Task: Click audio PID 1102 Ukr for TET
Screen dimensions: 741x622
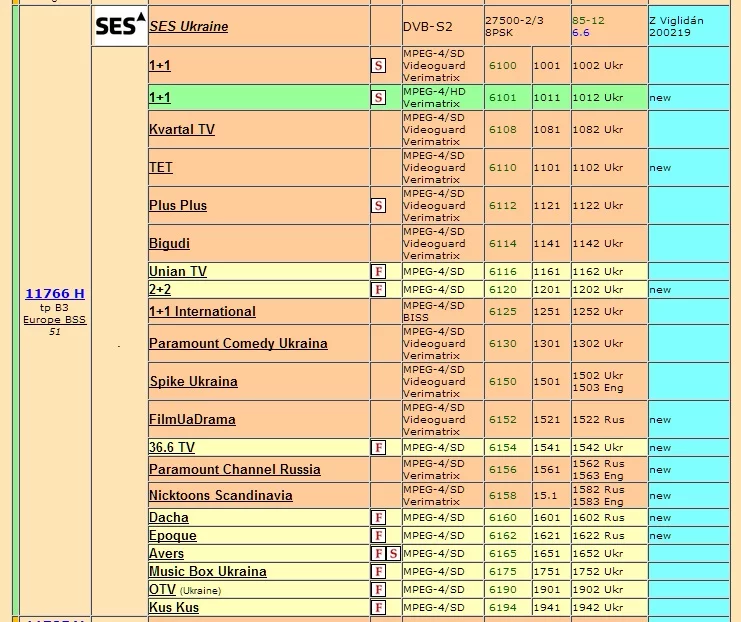Action: [x=598, y=168]
